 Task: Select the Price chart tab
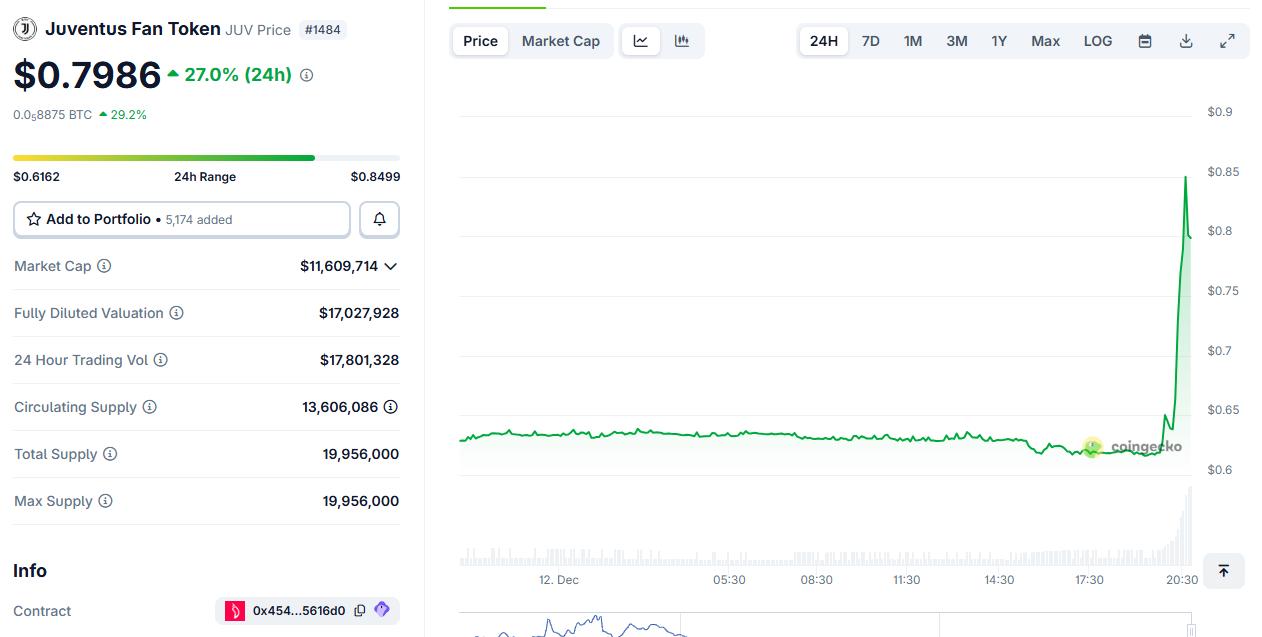coord(480,41)
